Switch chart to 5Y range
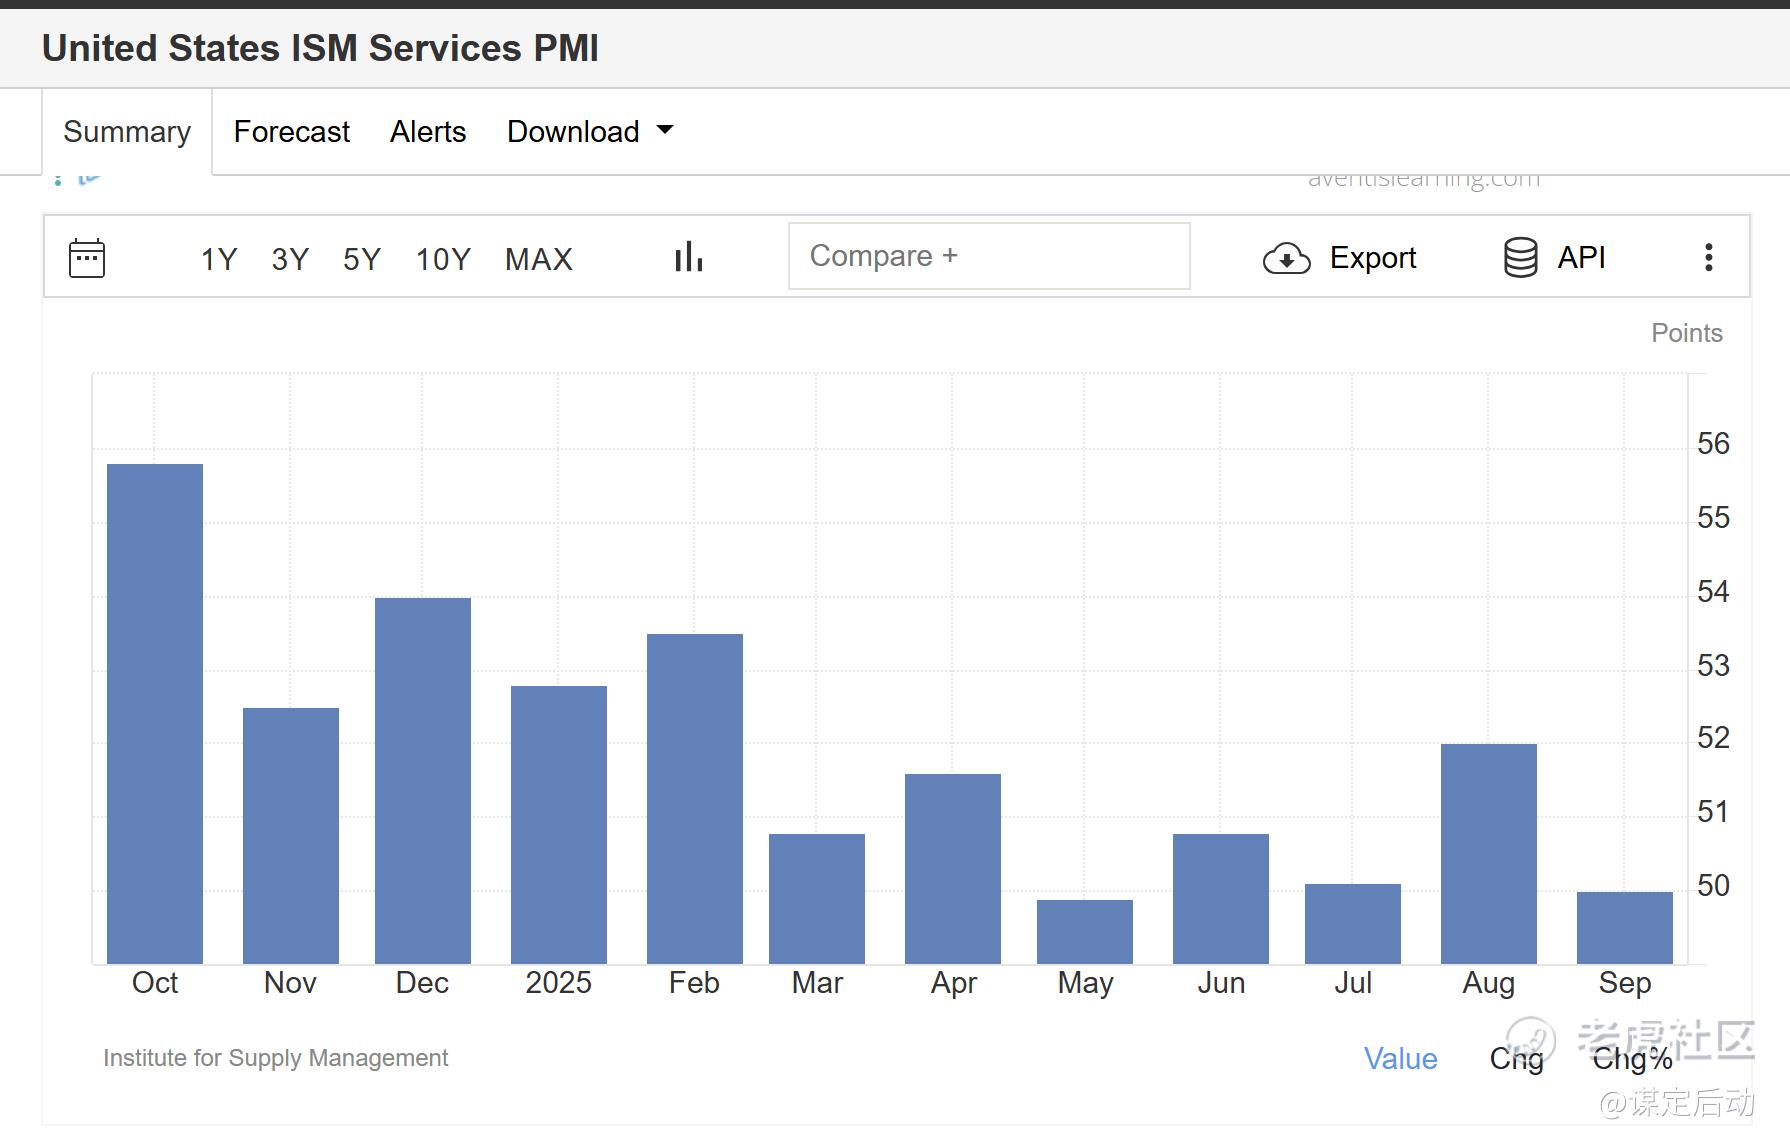 (x=362, y=259)
